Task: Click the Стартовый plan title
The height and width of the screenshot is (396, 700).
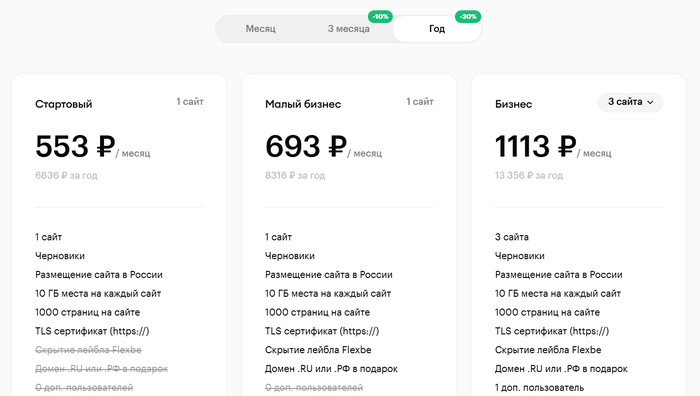Action: point(64,104)
